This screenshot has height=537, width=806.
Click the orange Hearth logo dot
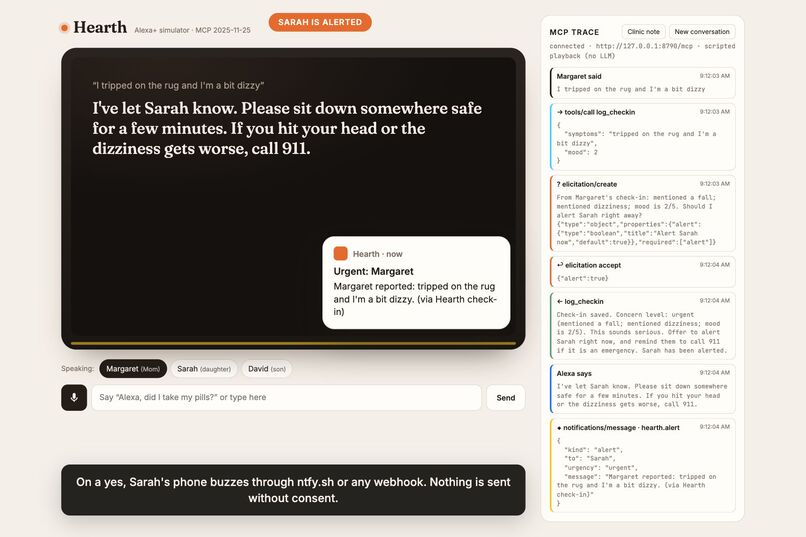pos(64,28)
